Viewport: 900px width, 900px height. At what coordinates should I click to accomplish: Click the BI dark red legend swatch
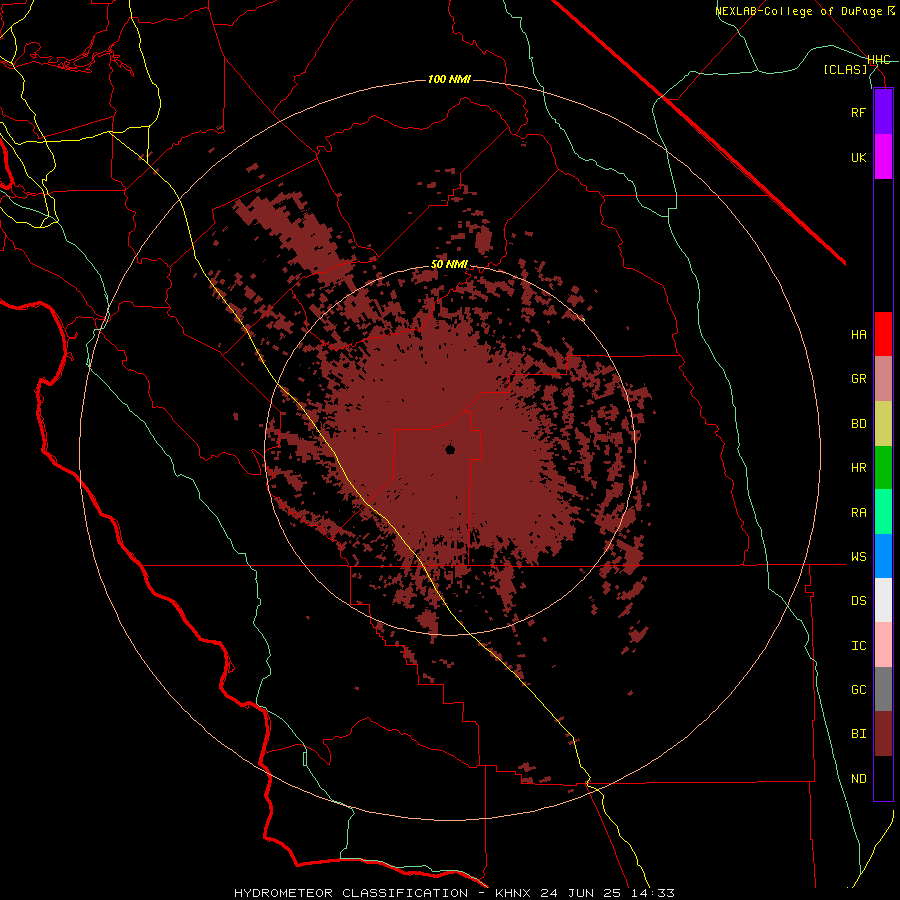click(883, 734)
